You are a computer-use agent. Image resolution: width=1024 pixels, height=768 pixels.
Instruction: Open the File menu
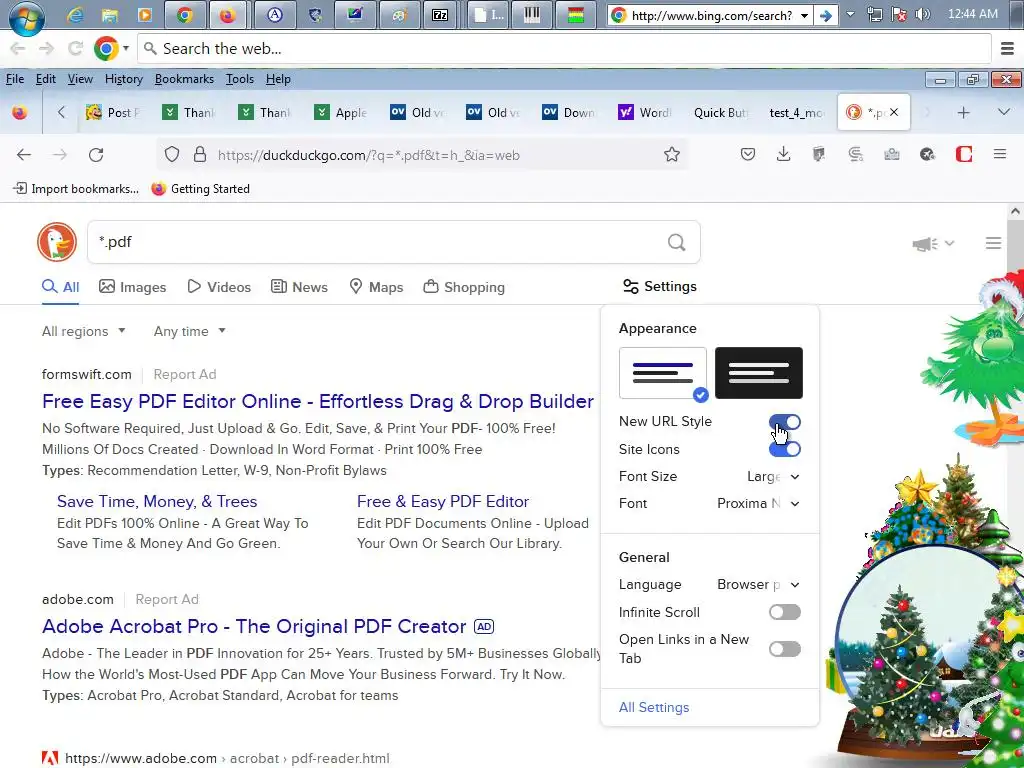14,79
